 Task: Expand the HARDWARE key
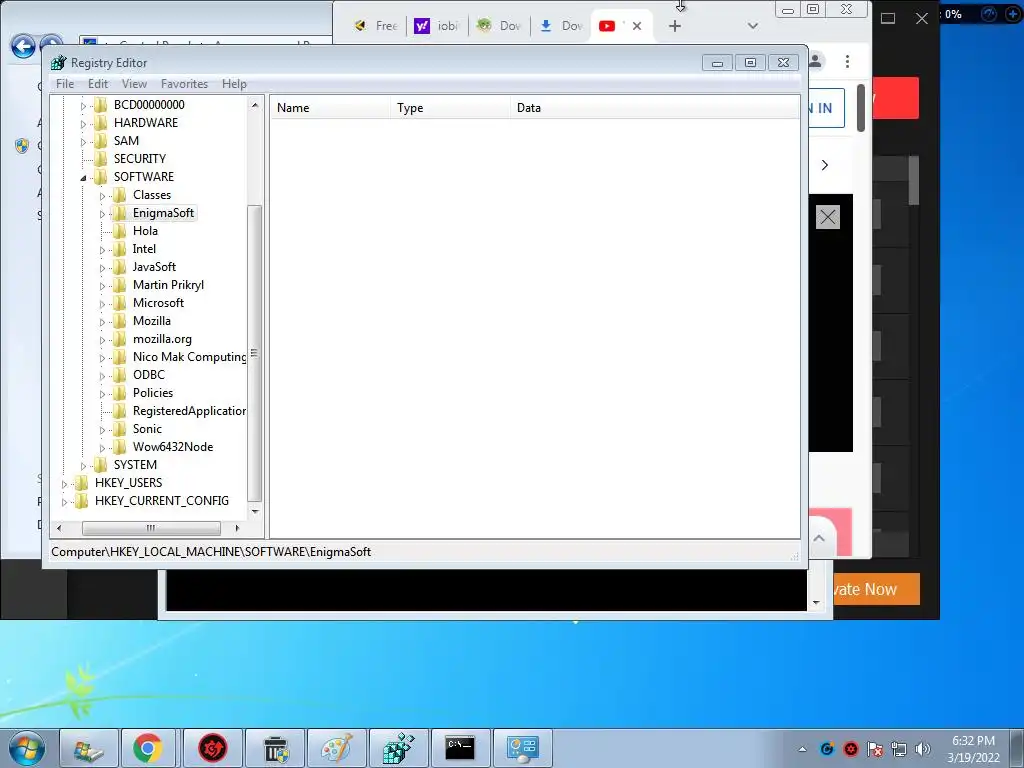(x=83, y=123)
